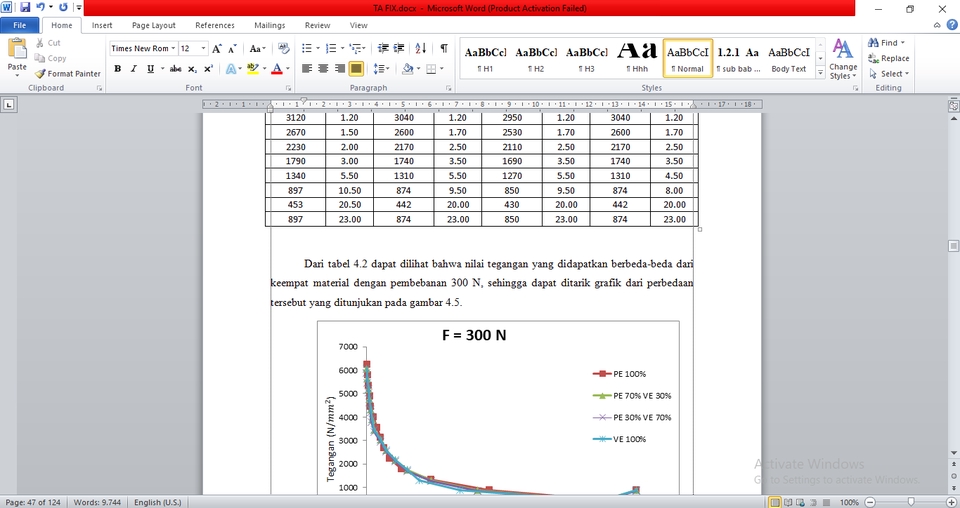
Task: Toggle Underline formatting
Action: coord(150,69)
